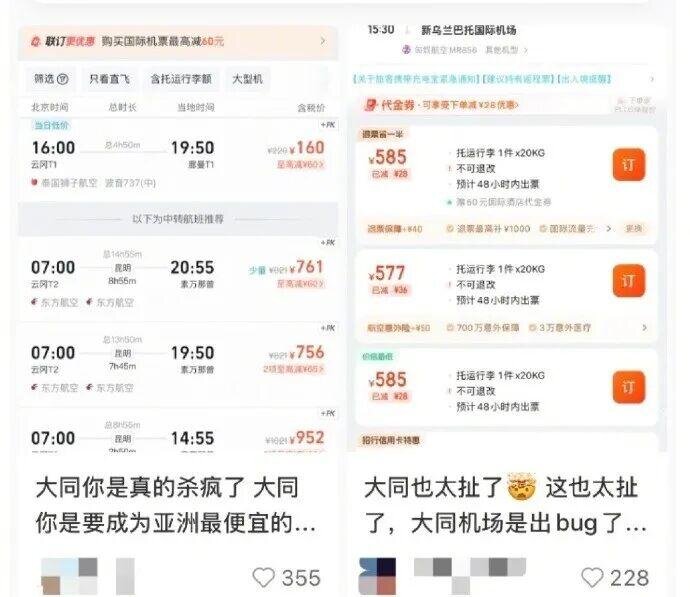The height and width of the screenshot is (597, 690).
Task: Select the 16:00 direct flight at ¥160
Action: tap(178, 159)
